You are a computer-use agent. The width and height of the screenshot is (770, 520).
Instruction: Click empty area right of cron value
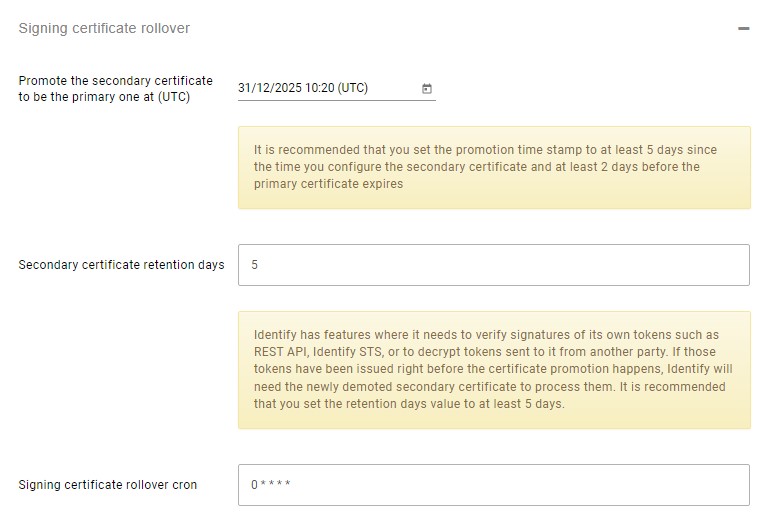click(518, 485)
